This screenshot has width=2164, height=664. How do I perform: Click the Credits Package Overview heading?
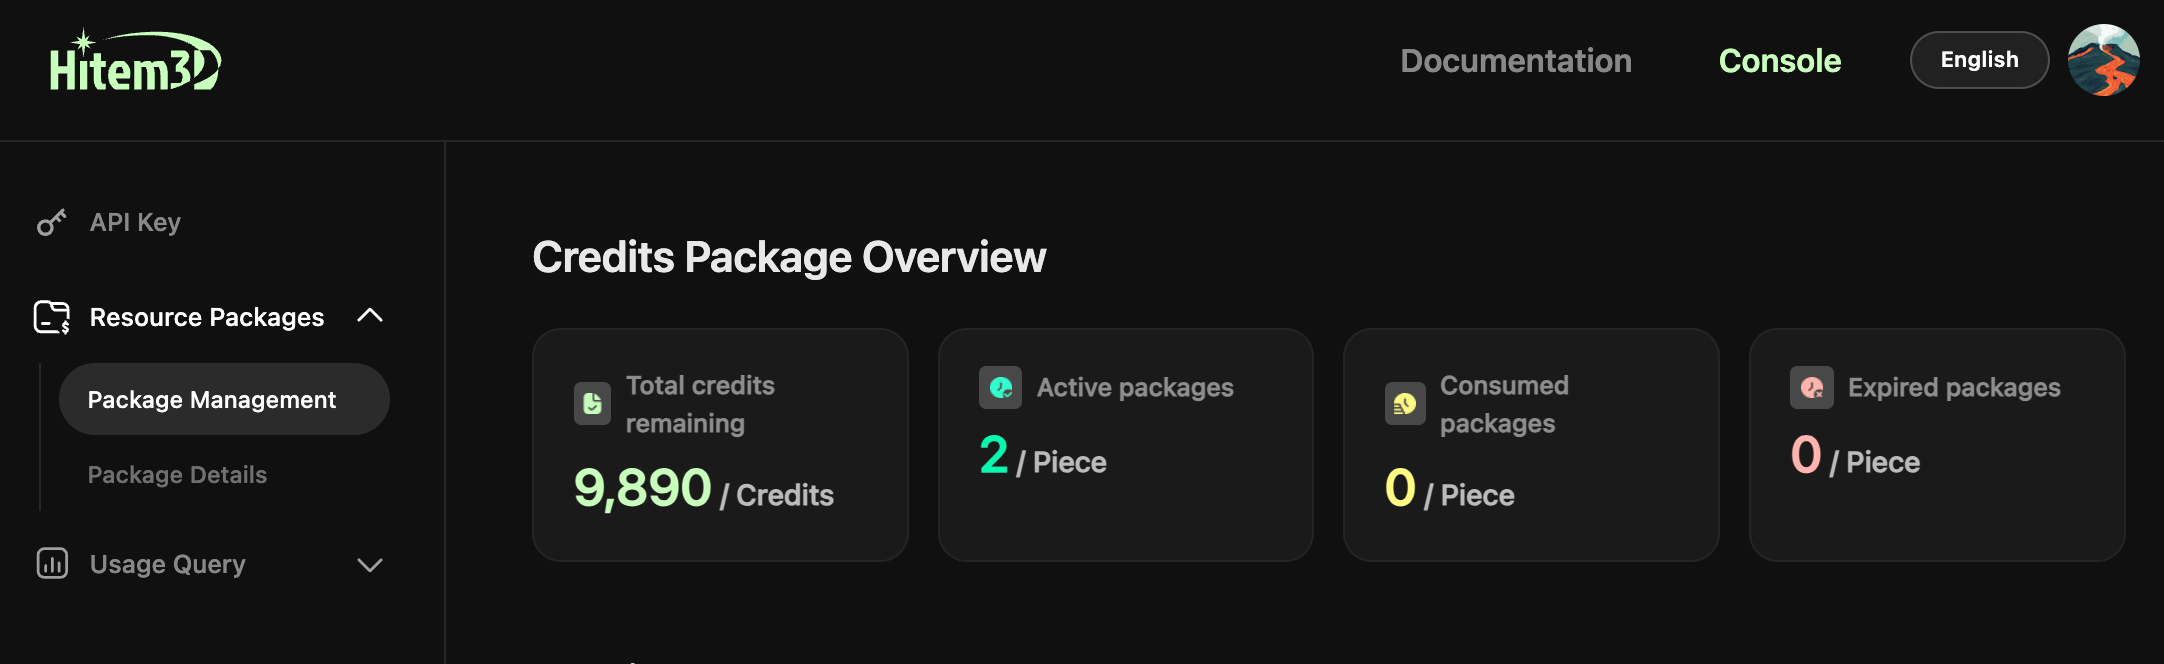point(789,257)
